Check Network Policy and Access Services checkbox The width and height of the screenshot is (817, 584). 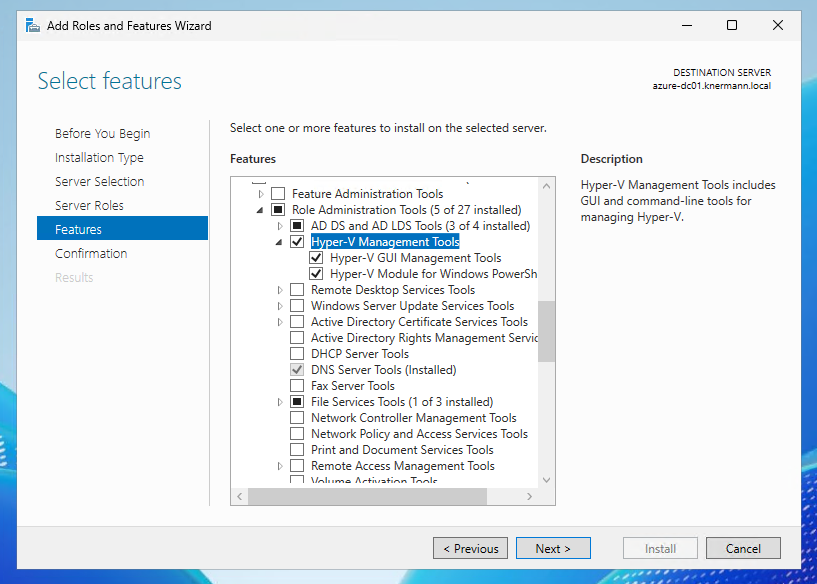pos(297,434)
